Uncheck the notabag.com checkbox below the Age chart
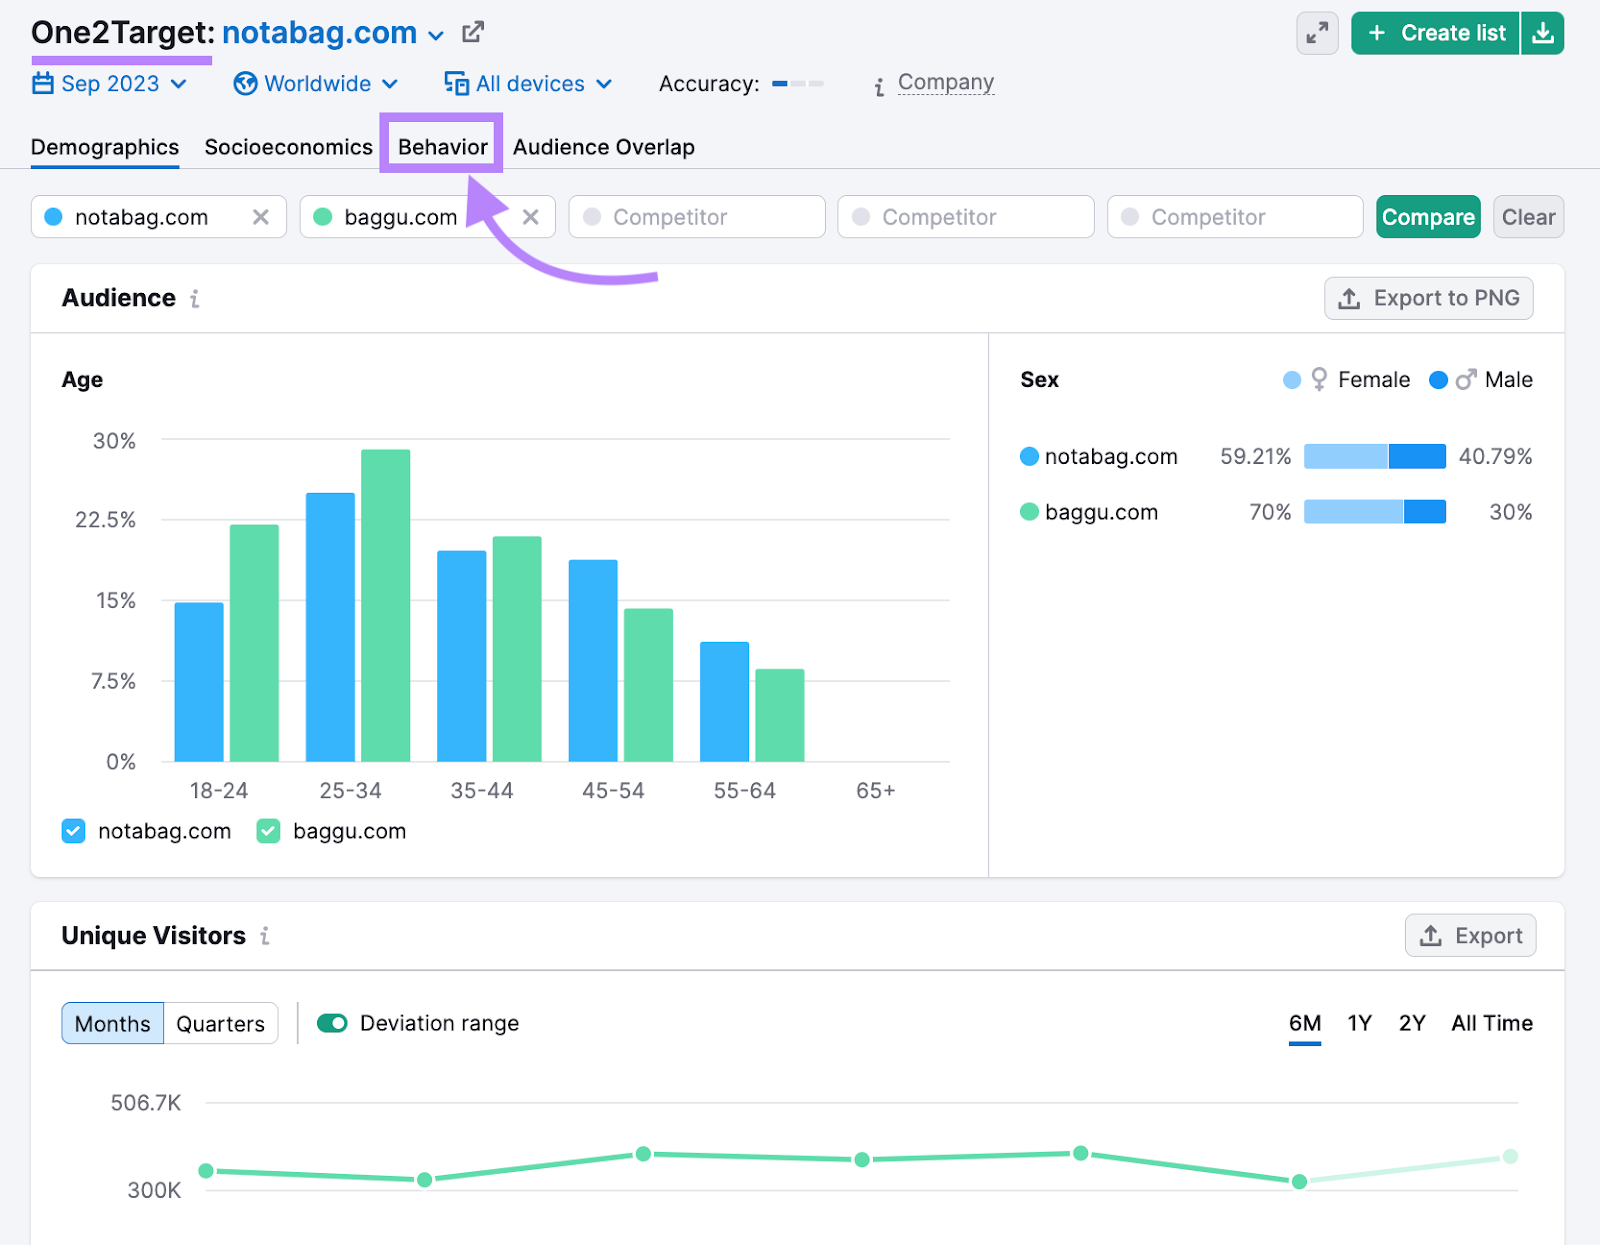This screenshot has width=1600, height=1245. [x=73, y=831]
